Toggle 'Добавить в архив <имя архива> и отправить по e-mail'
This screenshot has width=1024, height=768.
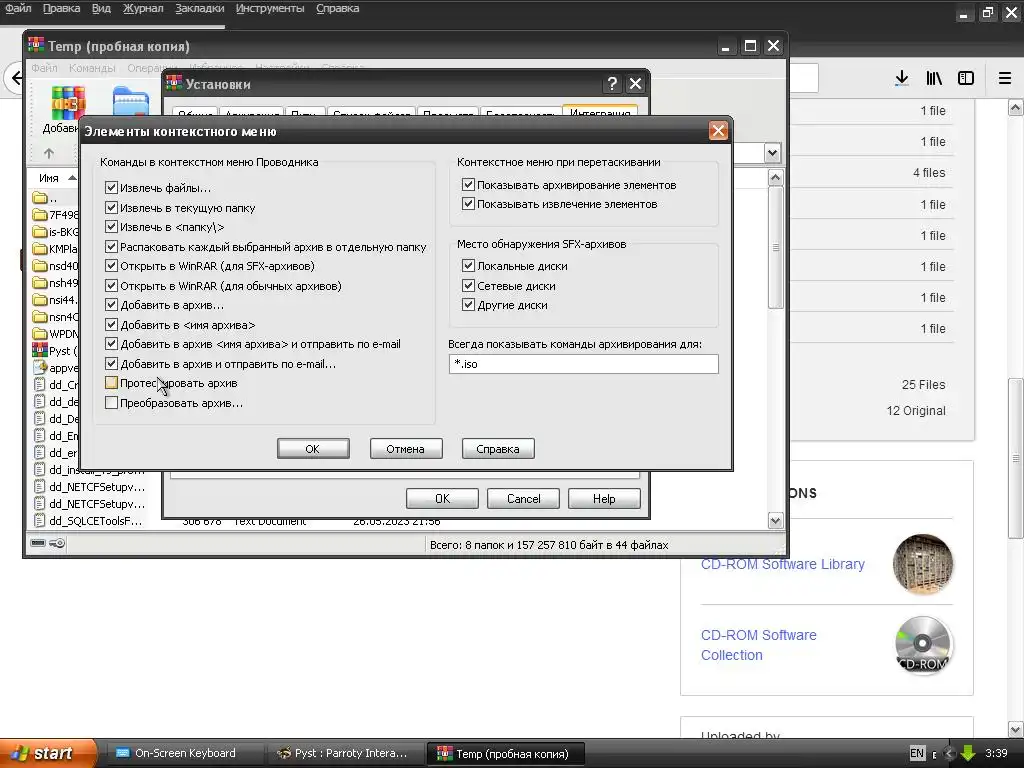pos(111,344)
